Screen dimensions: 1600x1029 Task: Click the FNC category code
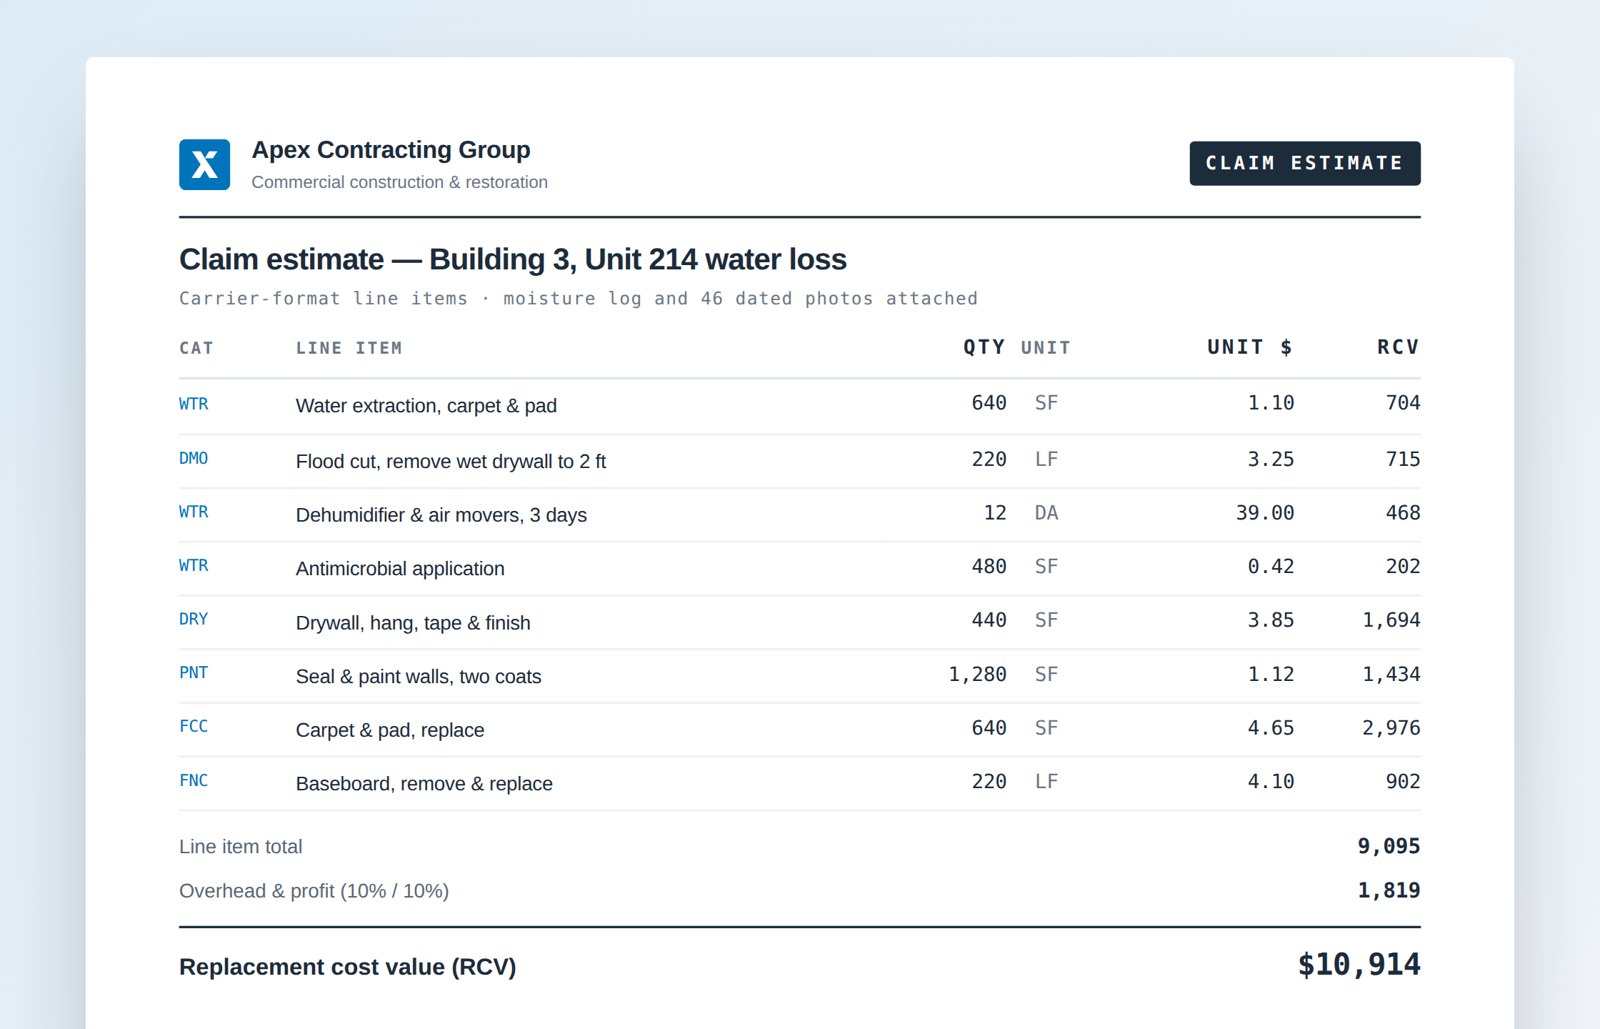[194, 780]
